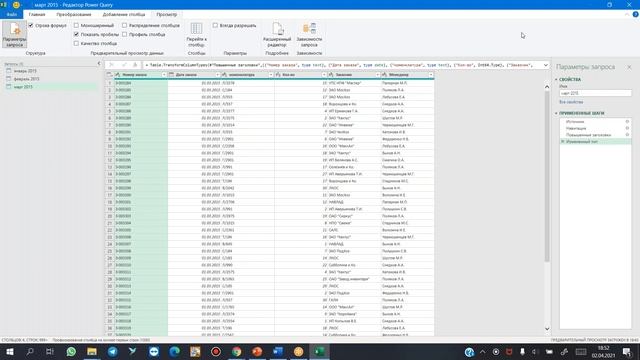Switch to the Добавление столбца tab
This screenshot has width=640, height=360.
124,14
